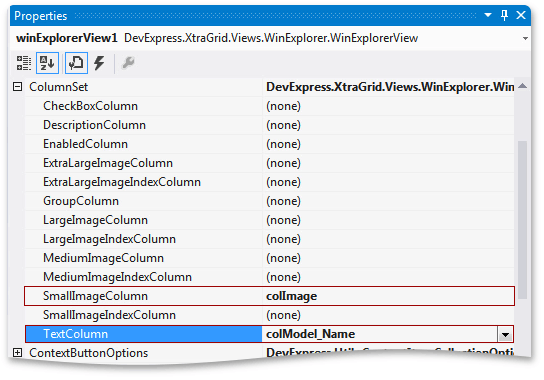This screenshot has width=544, height=380.
Task: Show Events via lightning bolt icon
Action: tap(99, 63)
